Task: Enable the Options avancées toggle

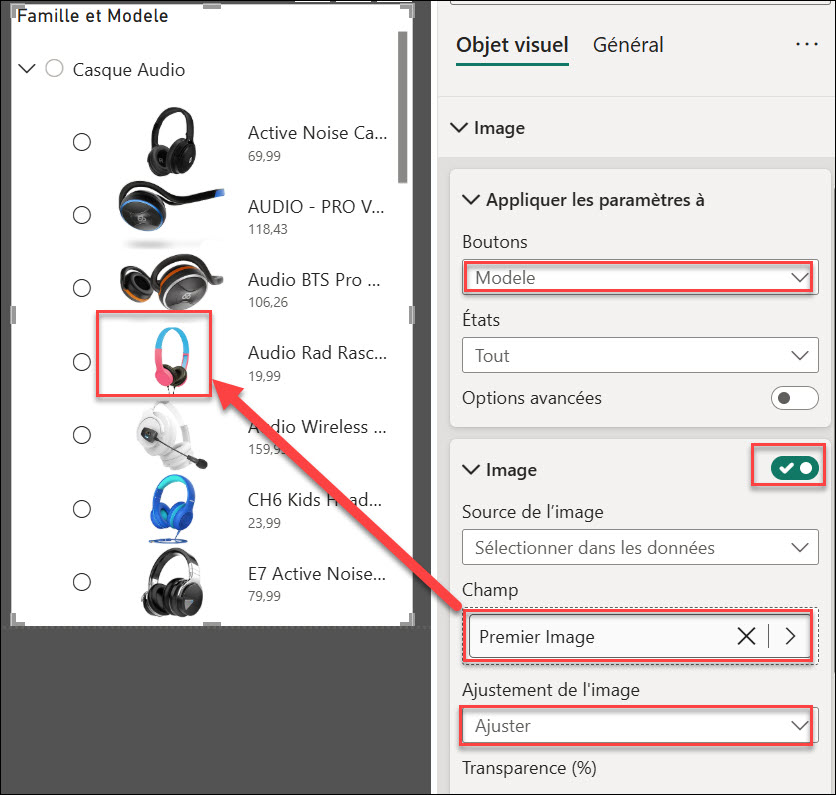Action: click(x=794, y=398)
